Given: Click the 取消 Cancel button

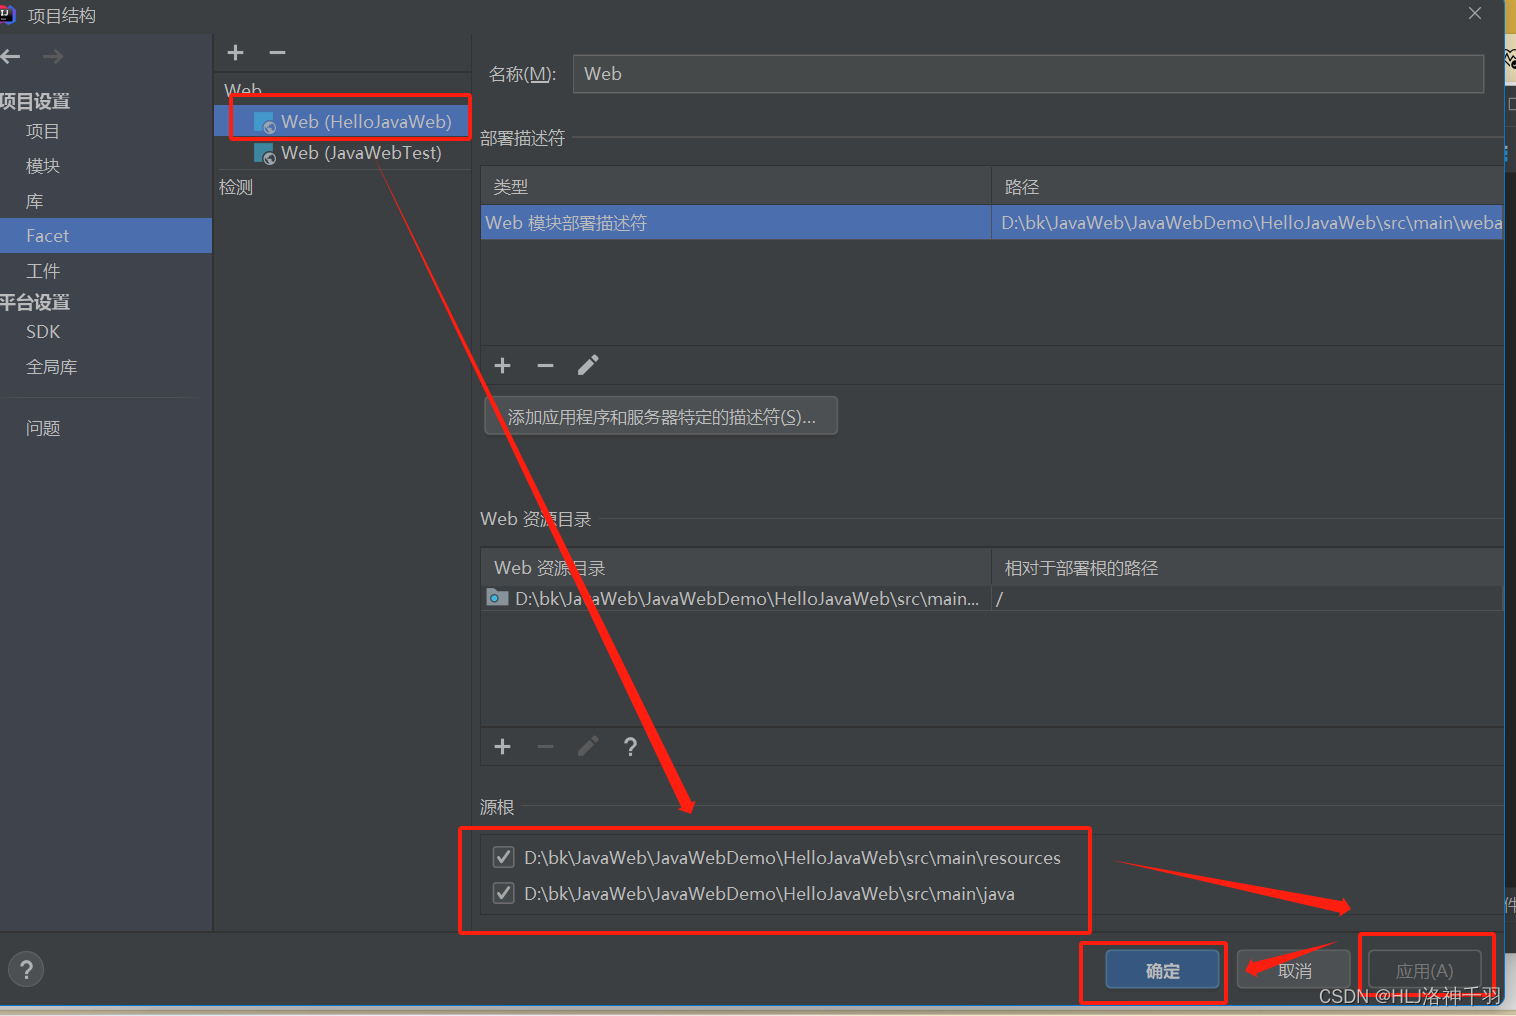Looking at the screenshot, I should [x=1294, y=970].
